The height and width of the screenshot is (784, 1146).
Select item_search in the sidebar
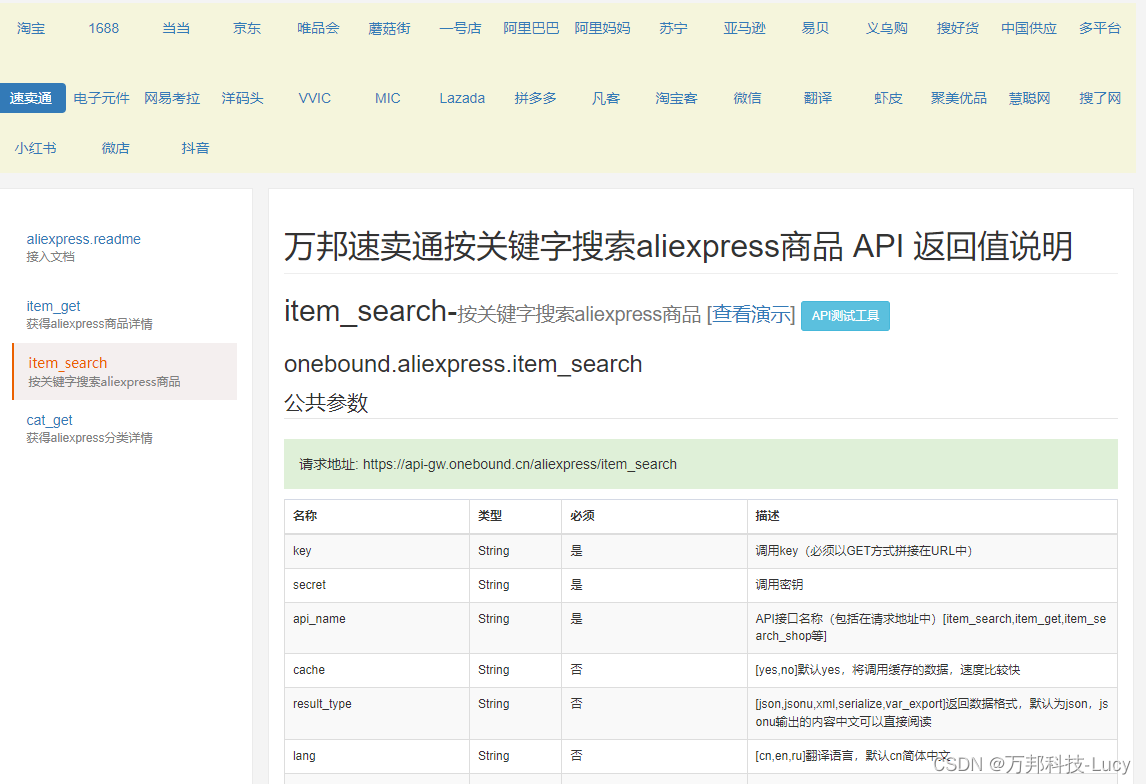pyautogui.click(x=125, y=371)
